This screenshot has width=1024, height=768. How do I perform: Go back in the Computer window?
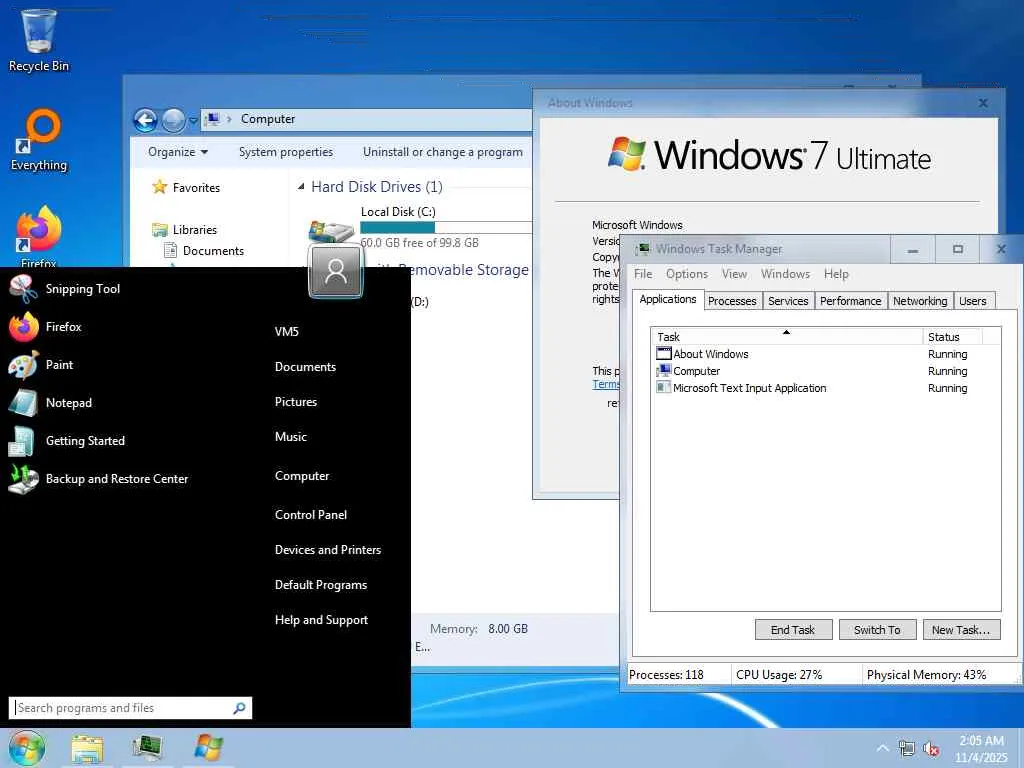click(x=145, y=120)
